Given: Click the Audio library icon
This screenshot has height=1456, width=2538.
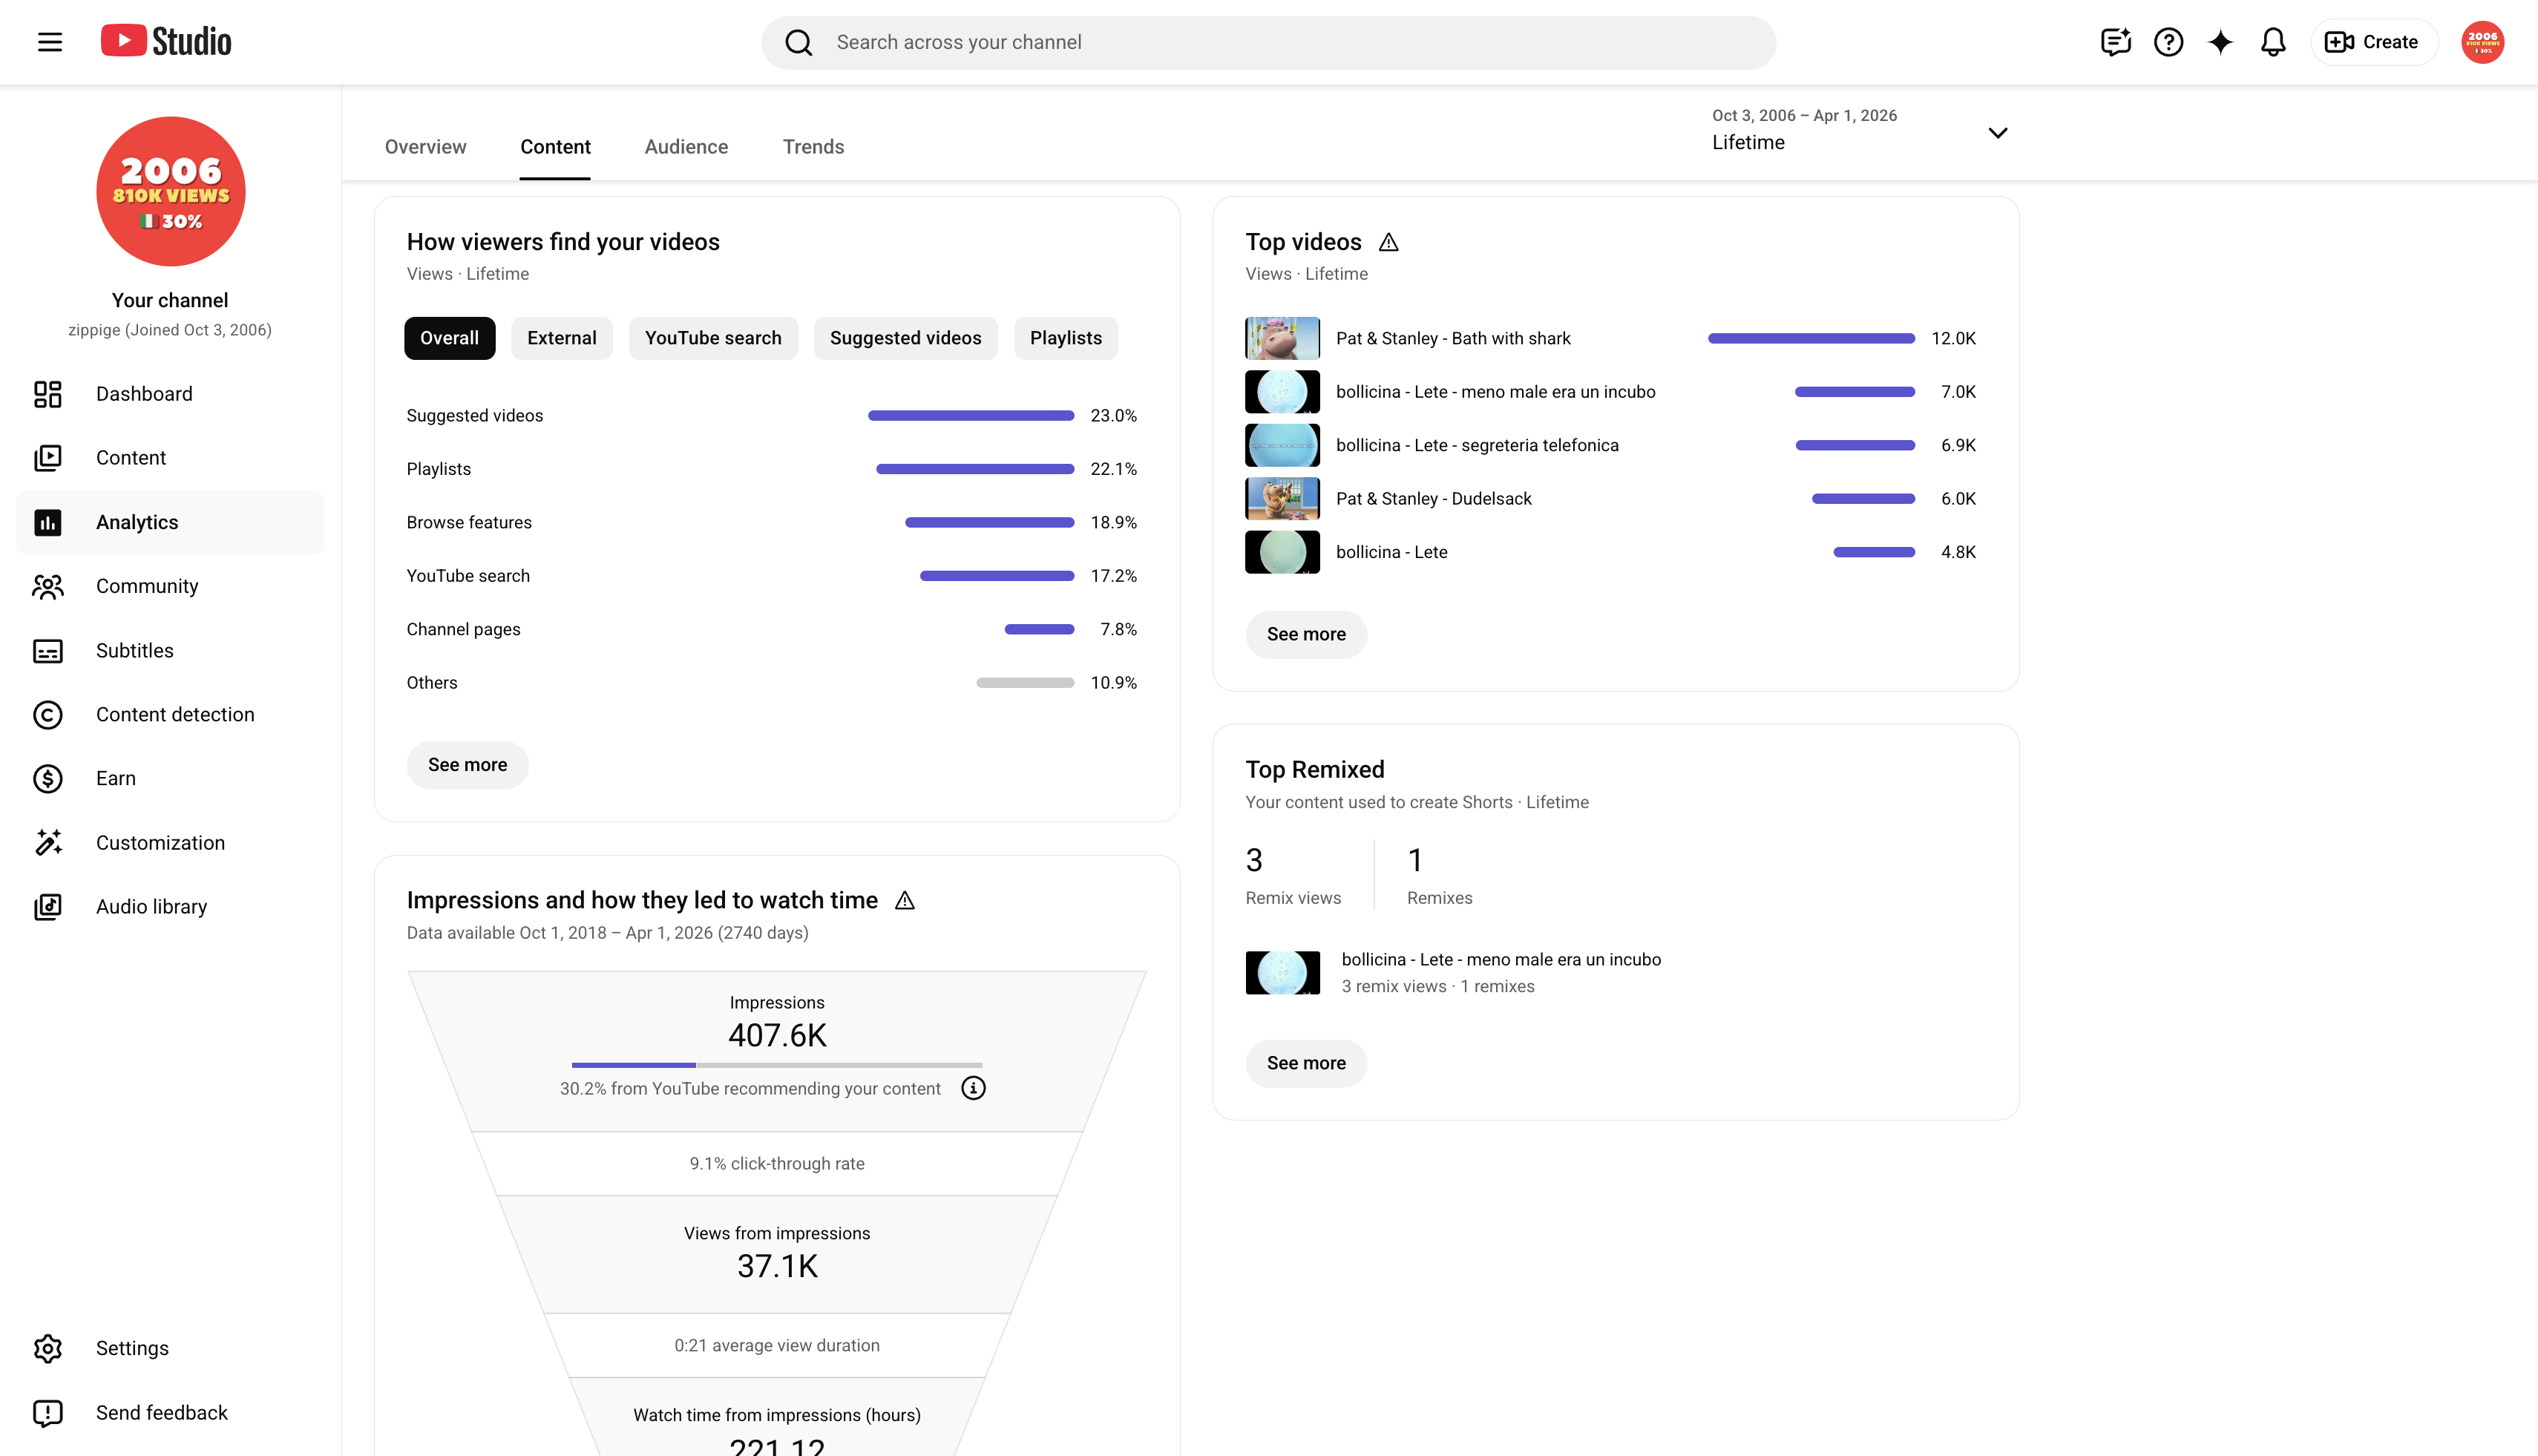Looking at the screenshot, I should tap(48, 907).
